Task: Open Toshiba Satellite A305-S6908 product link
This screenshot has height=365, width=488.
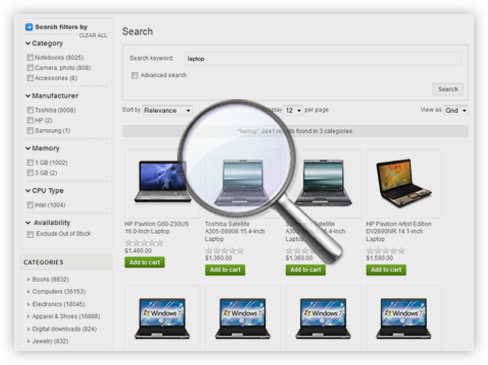Action: pos(235,231)
